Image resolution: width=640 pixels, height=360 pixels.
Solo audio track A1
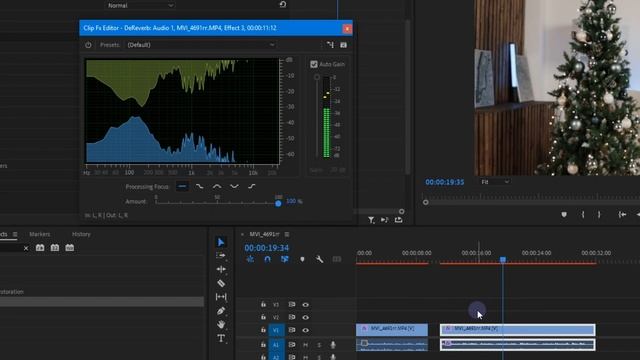[319, 345]
